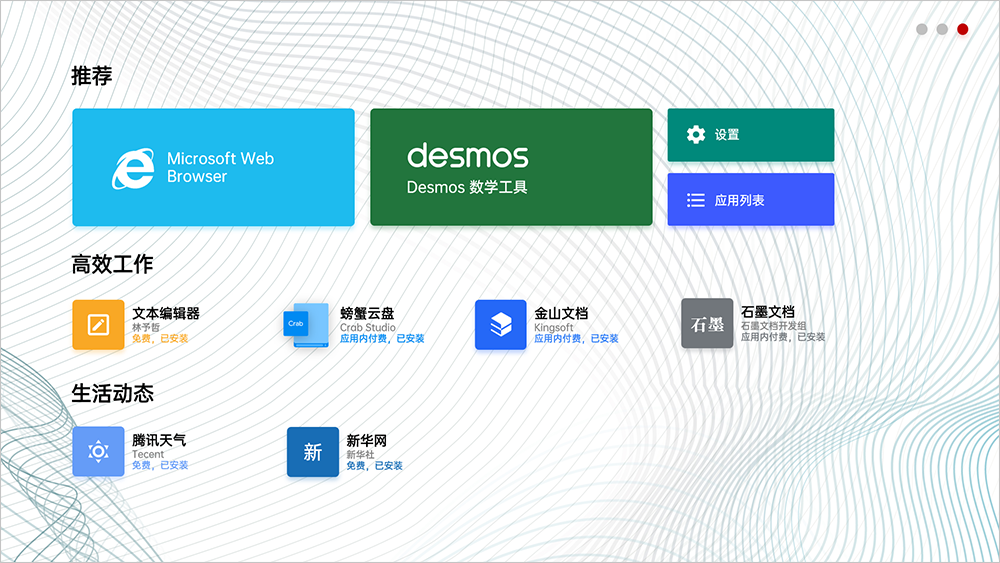Launch the Desmos 数学工具 tile

tap(511, 167)
